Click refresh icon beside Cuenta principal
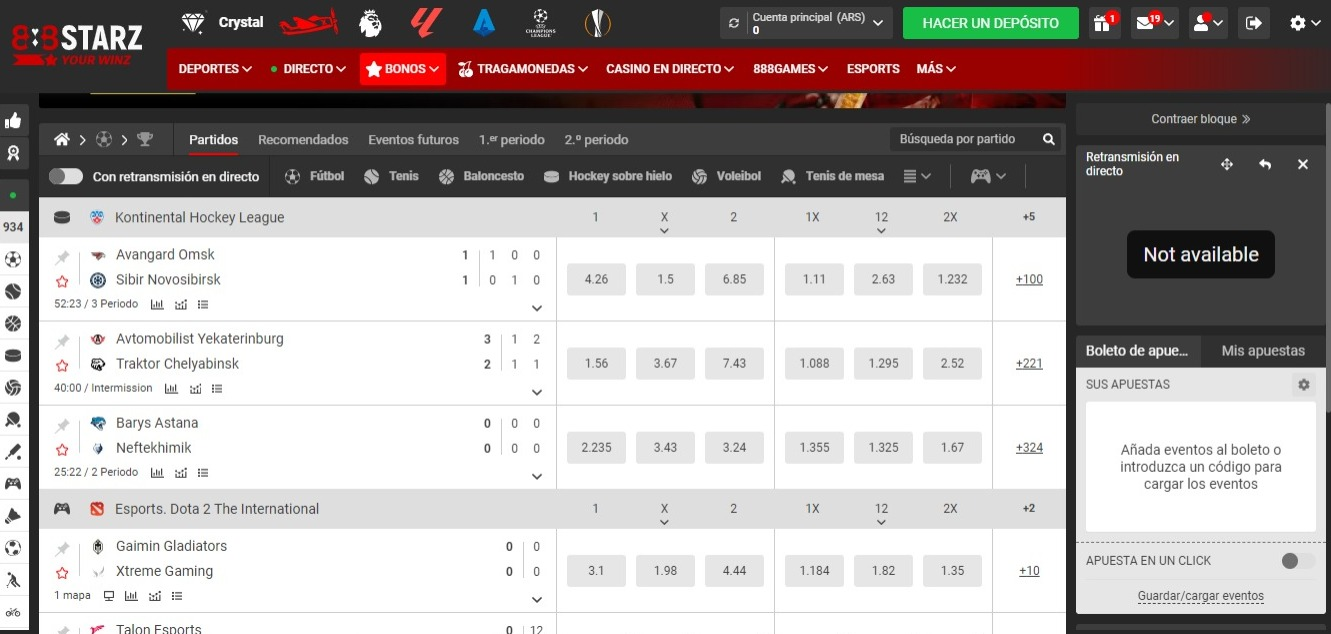Image resolution: width=1331 pixels, height=634 pixels. [735, 23]
